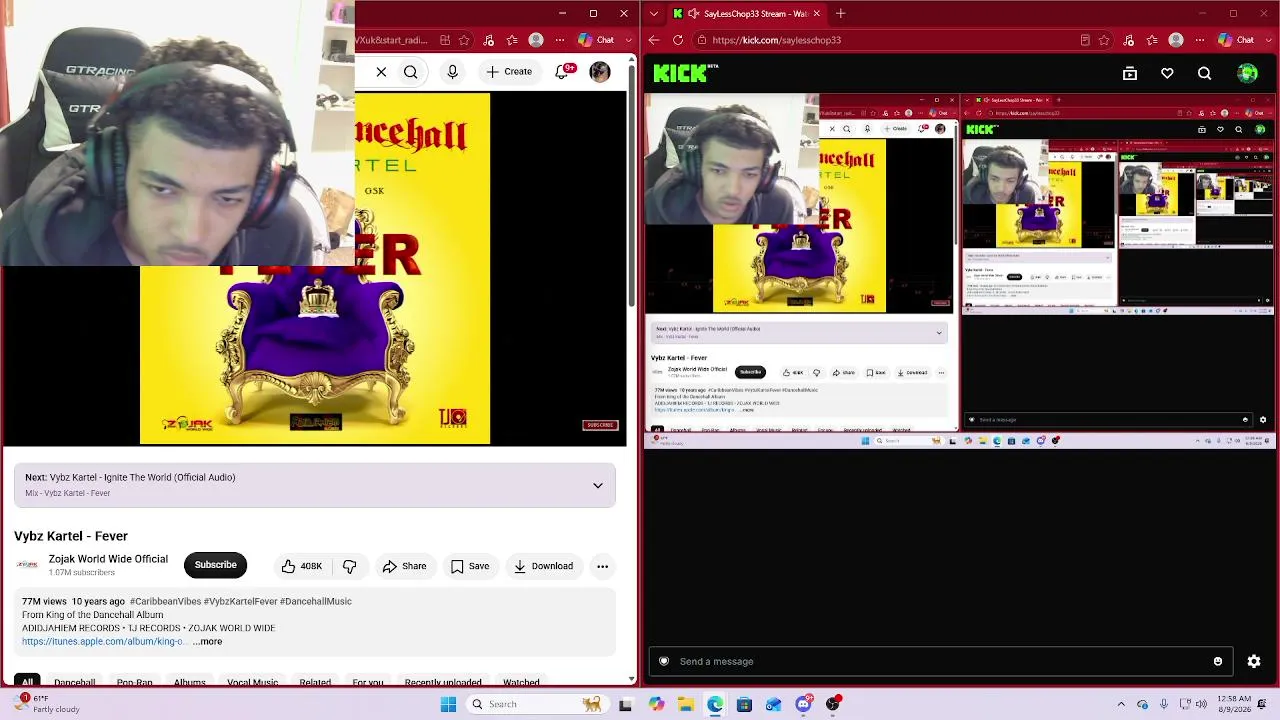Expand the Next up mix panel

(x=597, y=485)
